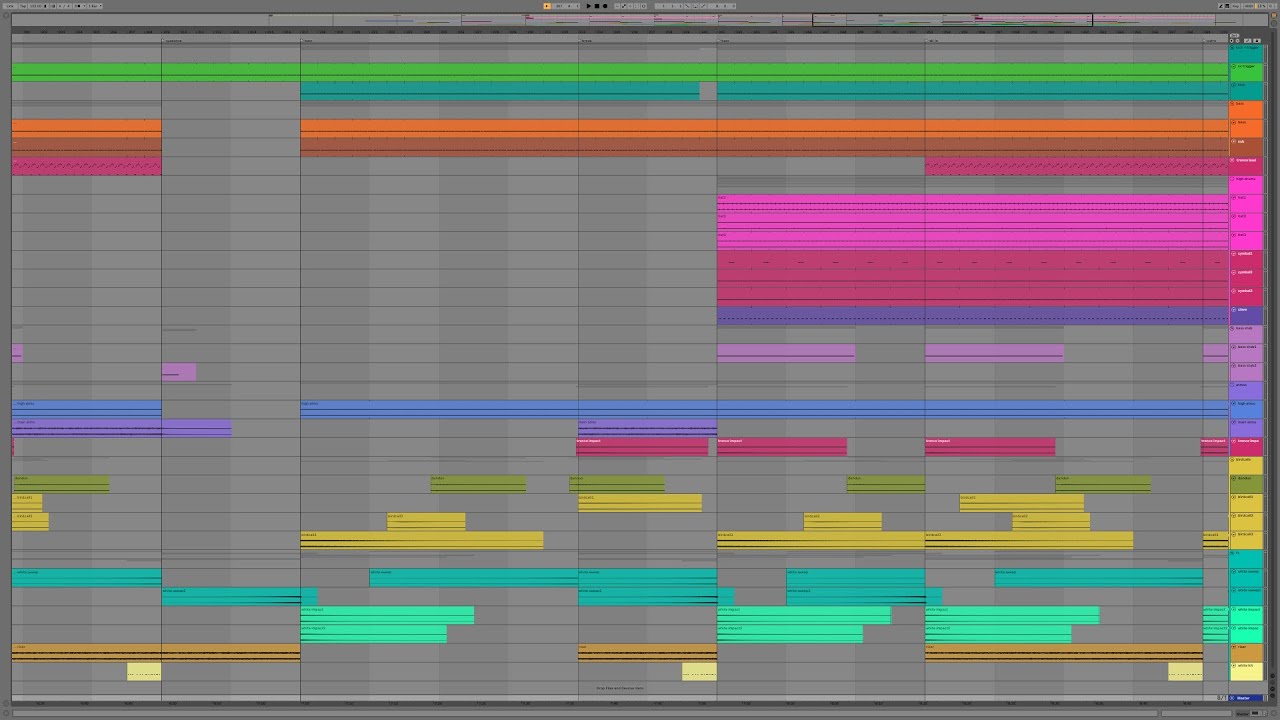Unfold the clave track
The image size is (1280, 720).
coord(1233,309)
